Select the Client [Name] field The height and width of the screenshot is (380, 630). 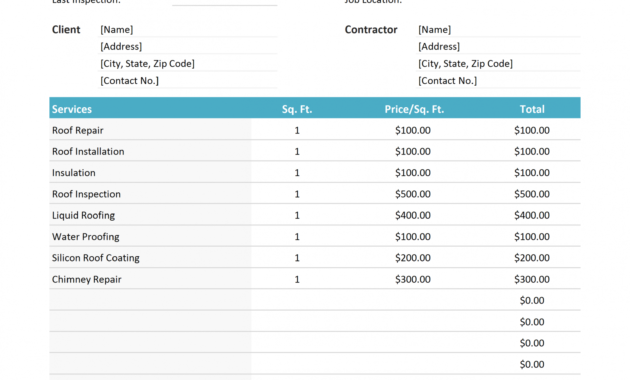(188, 29)
